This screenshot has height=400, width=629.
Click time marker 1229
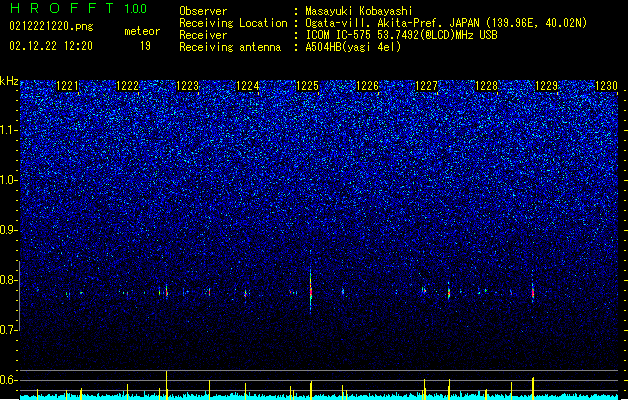coord(546,86)
